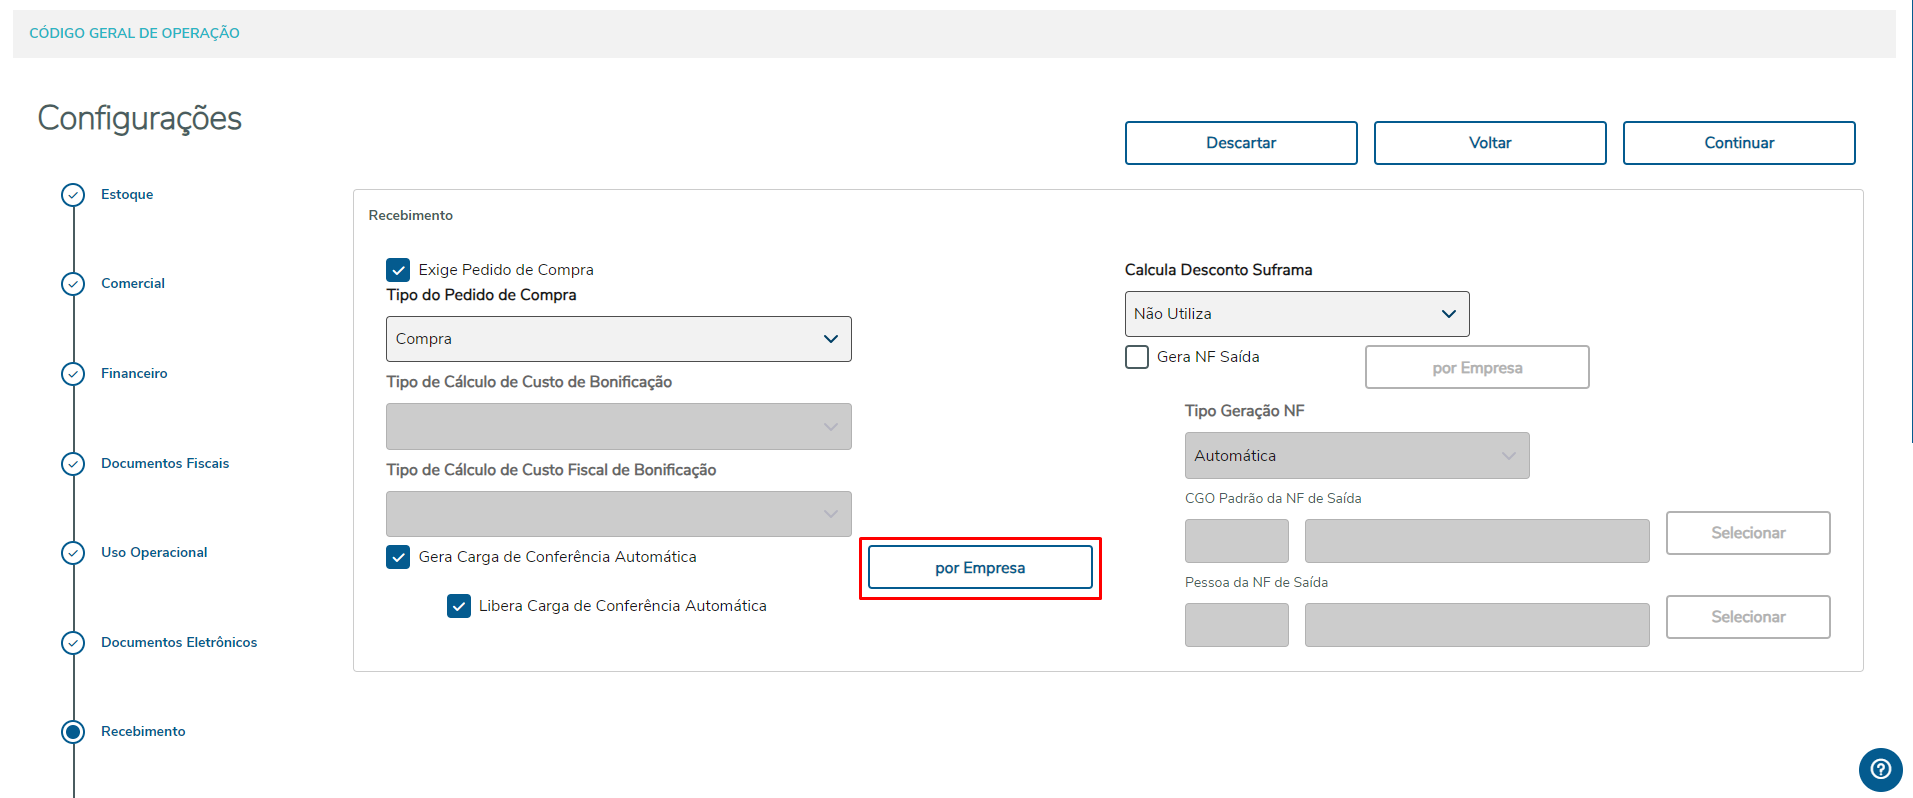Open the Tipo Geração NF dropdown

click(1356, 456)
